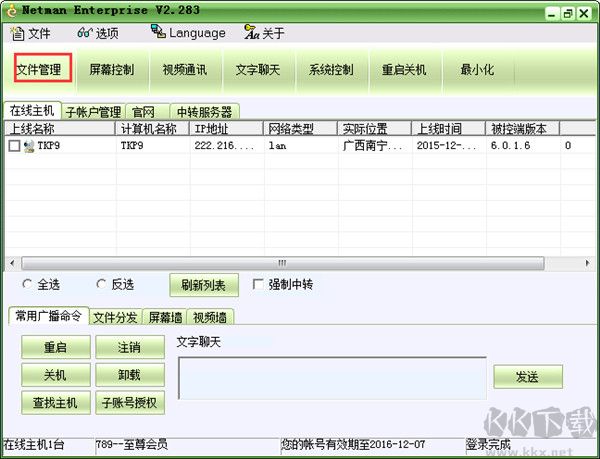Focus the 文字聊天 message text box
The image size is (600, 459).
(x=333, y=378)
